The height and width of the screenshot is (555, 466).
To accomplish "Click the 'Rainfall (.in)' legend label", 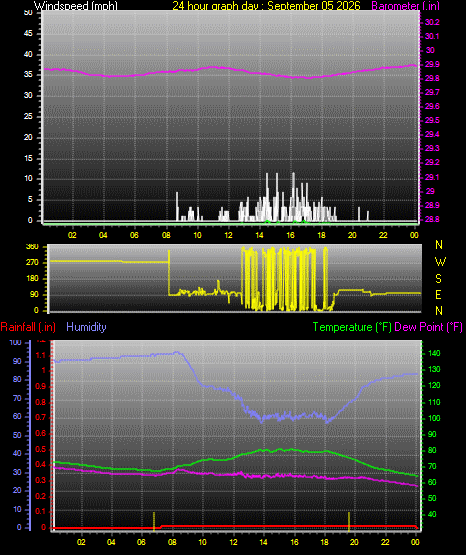I will pyautogui.click(x=28, y=327).
